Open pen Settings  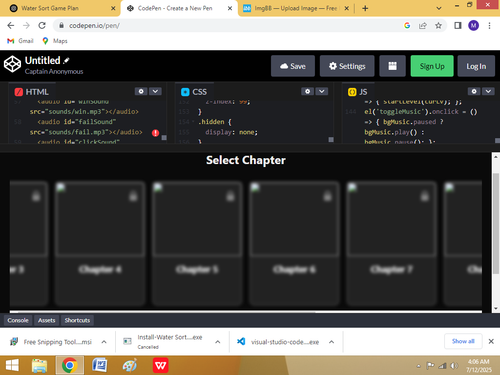pyautogui.click(x=347, y=66)
